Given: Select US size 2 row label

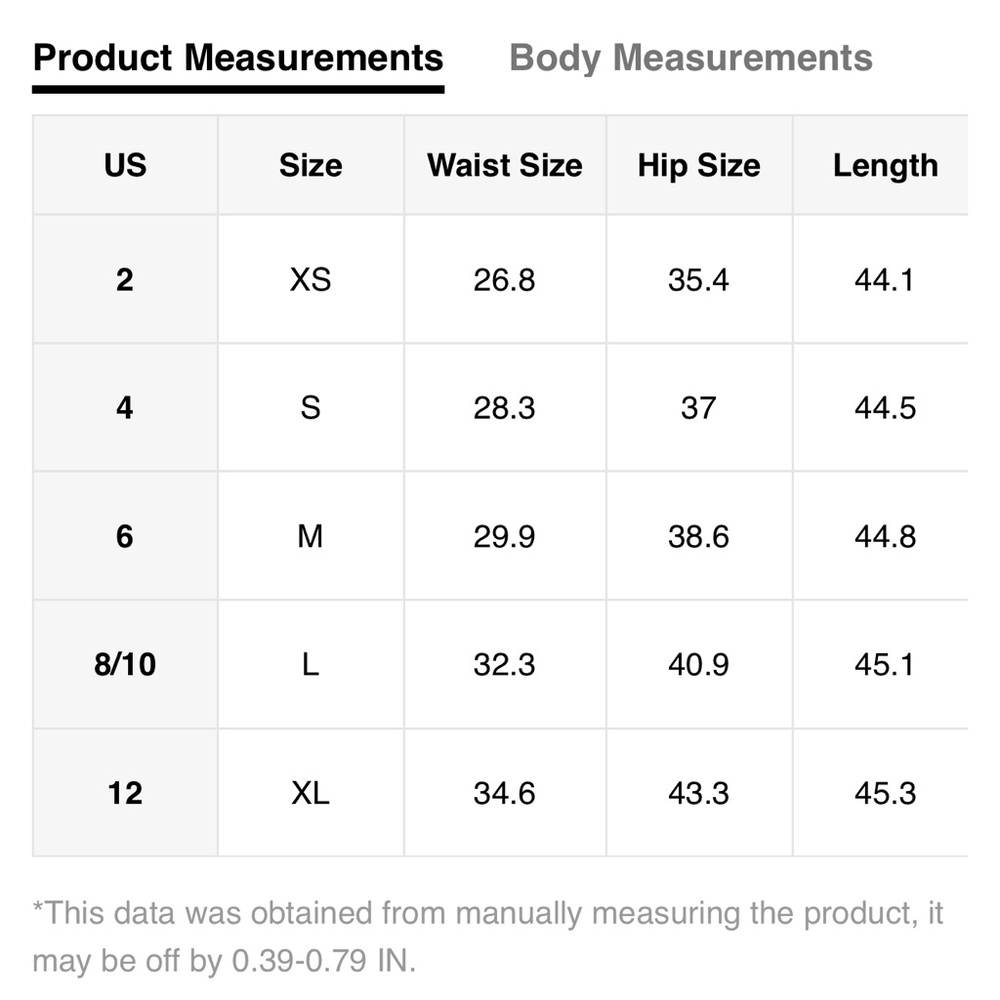Looking at the screenshot, I should coord(125,280).
